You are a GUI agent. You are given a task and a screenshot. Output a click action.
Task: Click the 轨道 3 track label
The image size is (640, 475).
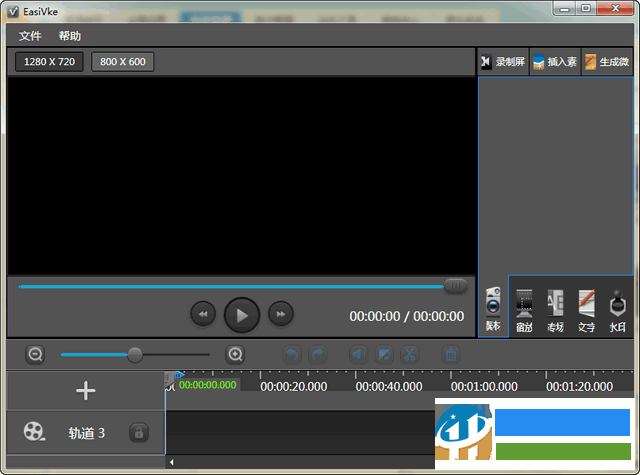tap(87, 433)
